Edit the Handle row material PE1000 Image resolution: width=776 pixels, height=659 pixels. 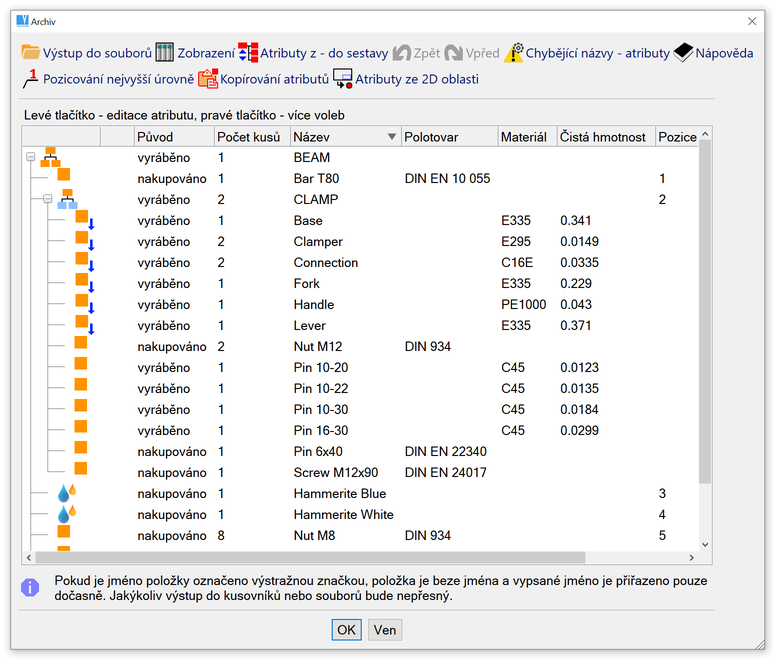point(523,304)
